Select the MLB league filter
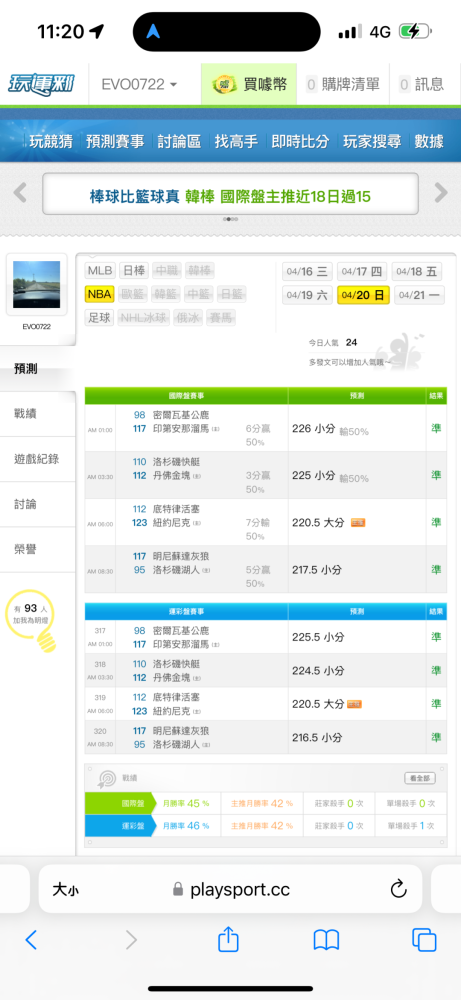Viewport: 461px width, 1000px height. point(100,270)
